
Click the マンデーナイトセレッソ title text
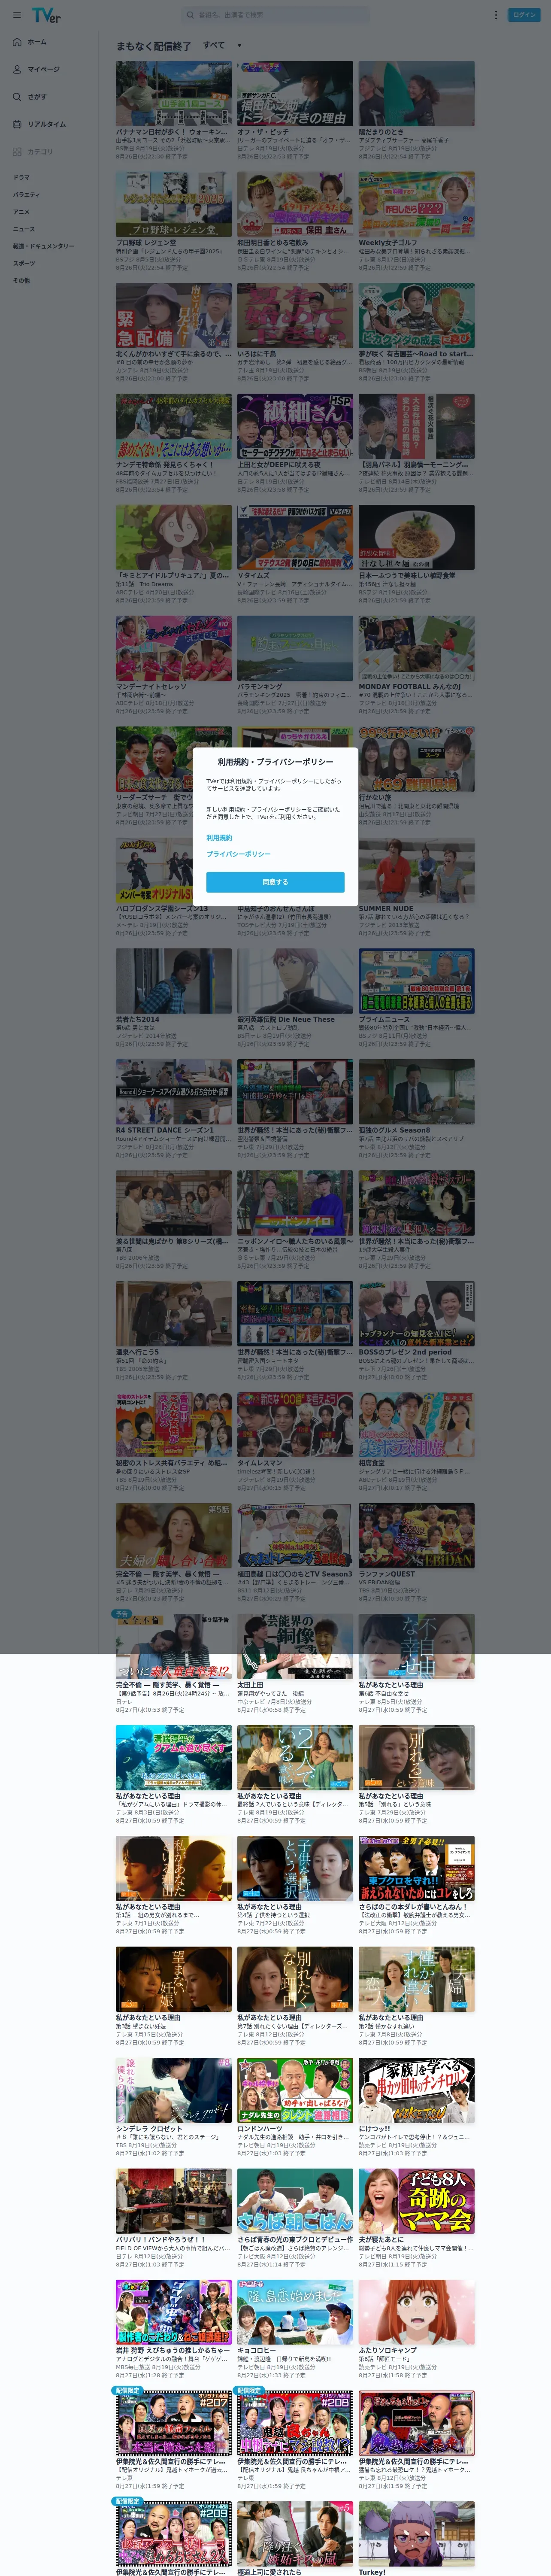tap(152, 687)
